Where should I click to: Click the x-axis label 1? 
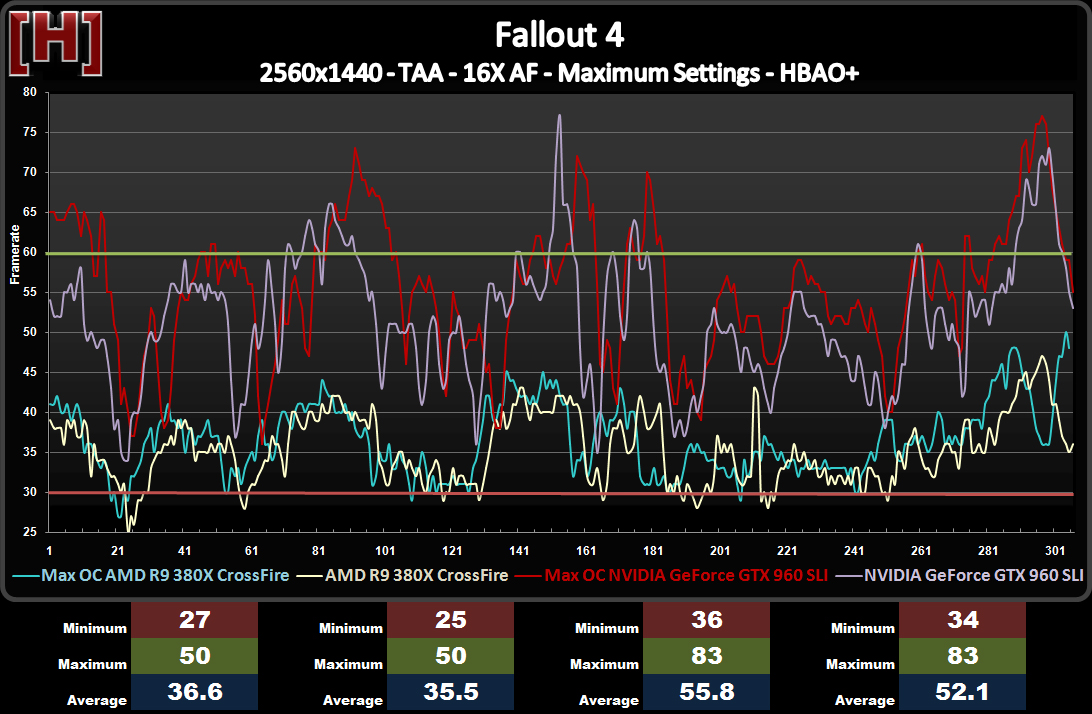49,551
